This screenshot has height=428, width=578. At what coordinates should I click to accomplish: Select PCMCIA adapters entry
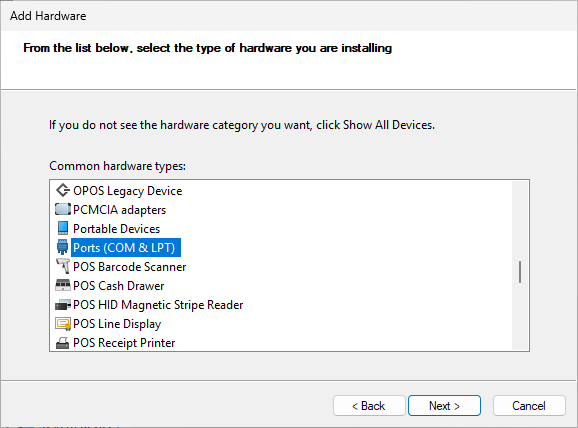click(119, 210)
